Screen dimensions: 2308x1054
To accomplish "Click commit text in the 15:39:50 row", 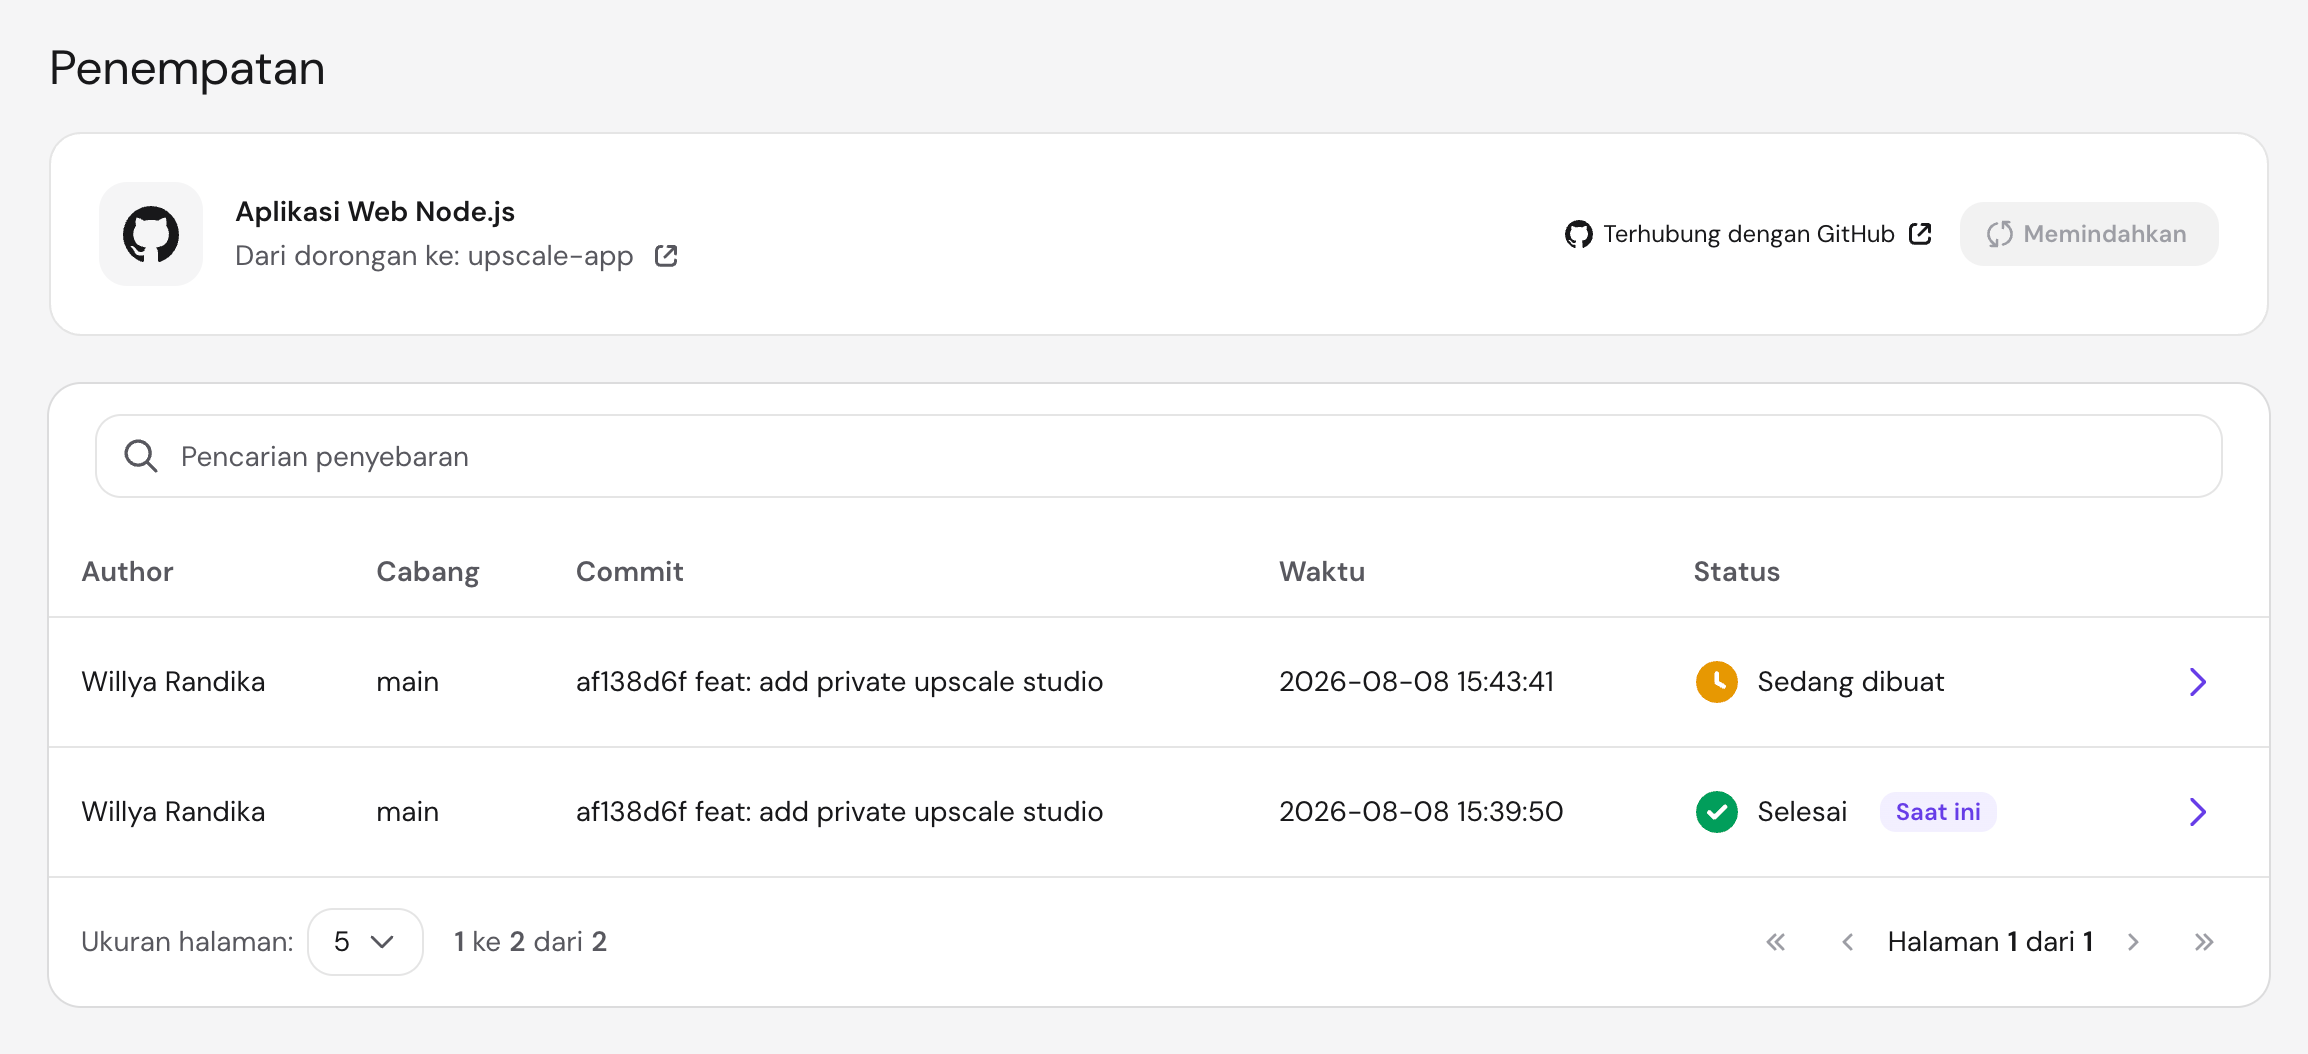I will tap(840, 812).
